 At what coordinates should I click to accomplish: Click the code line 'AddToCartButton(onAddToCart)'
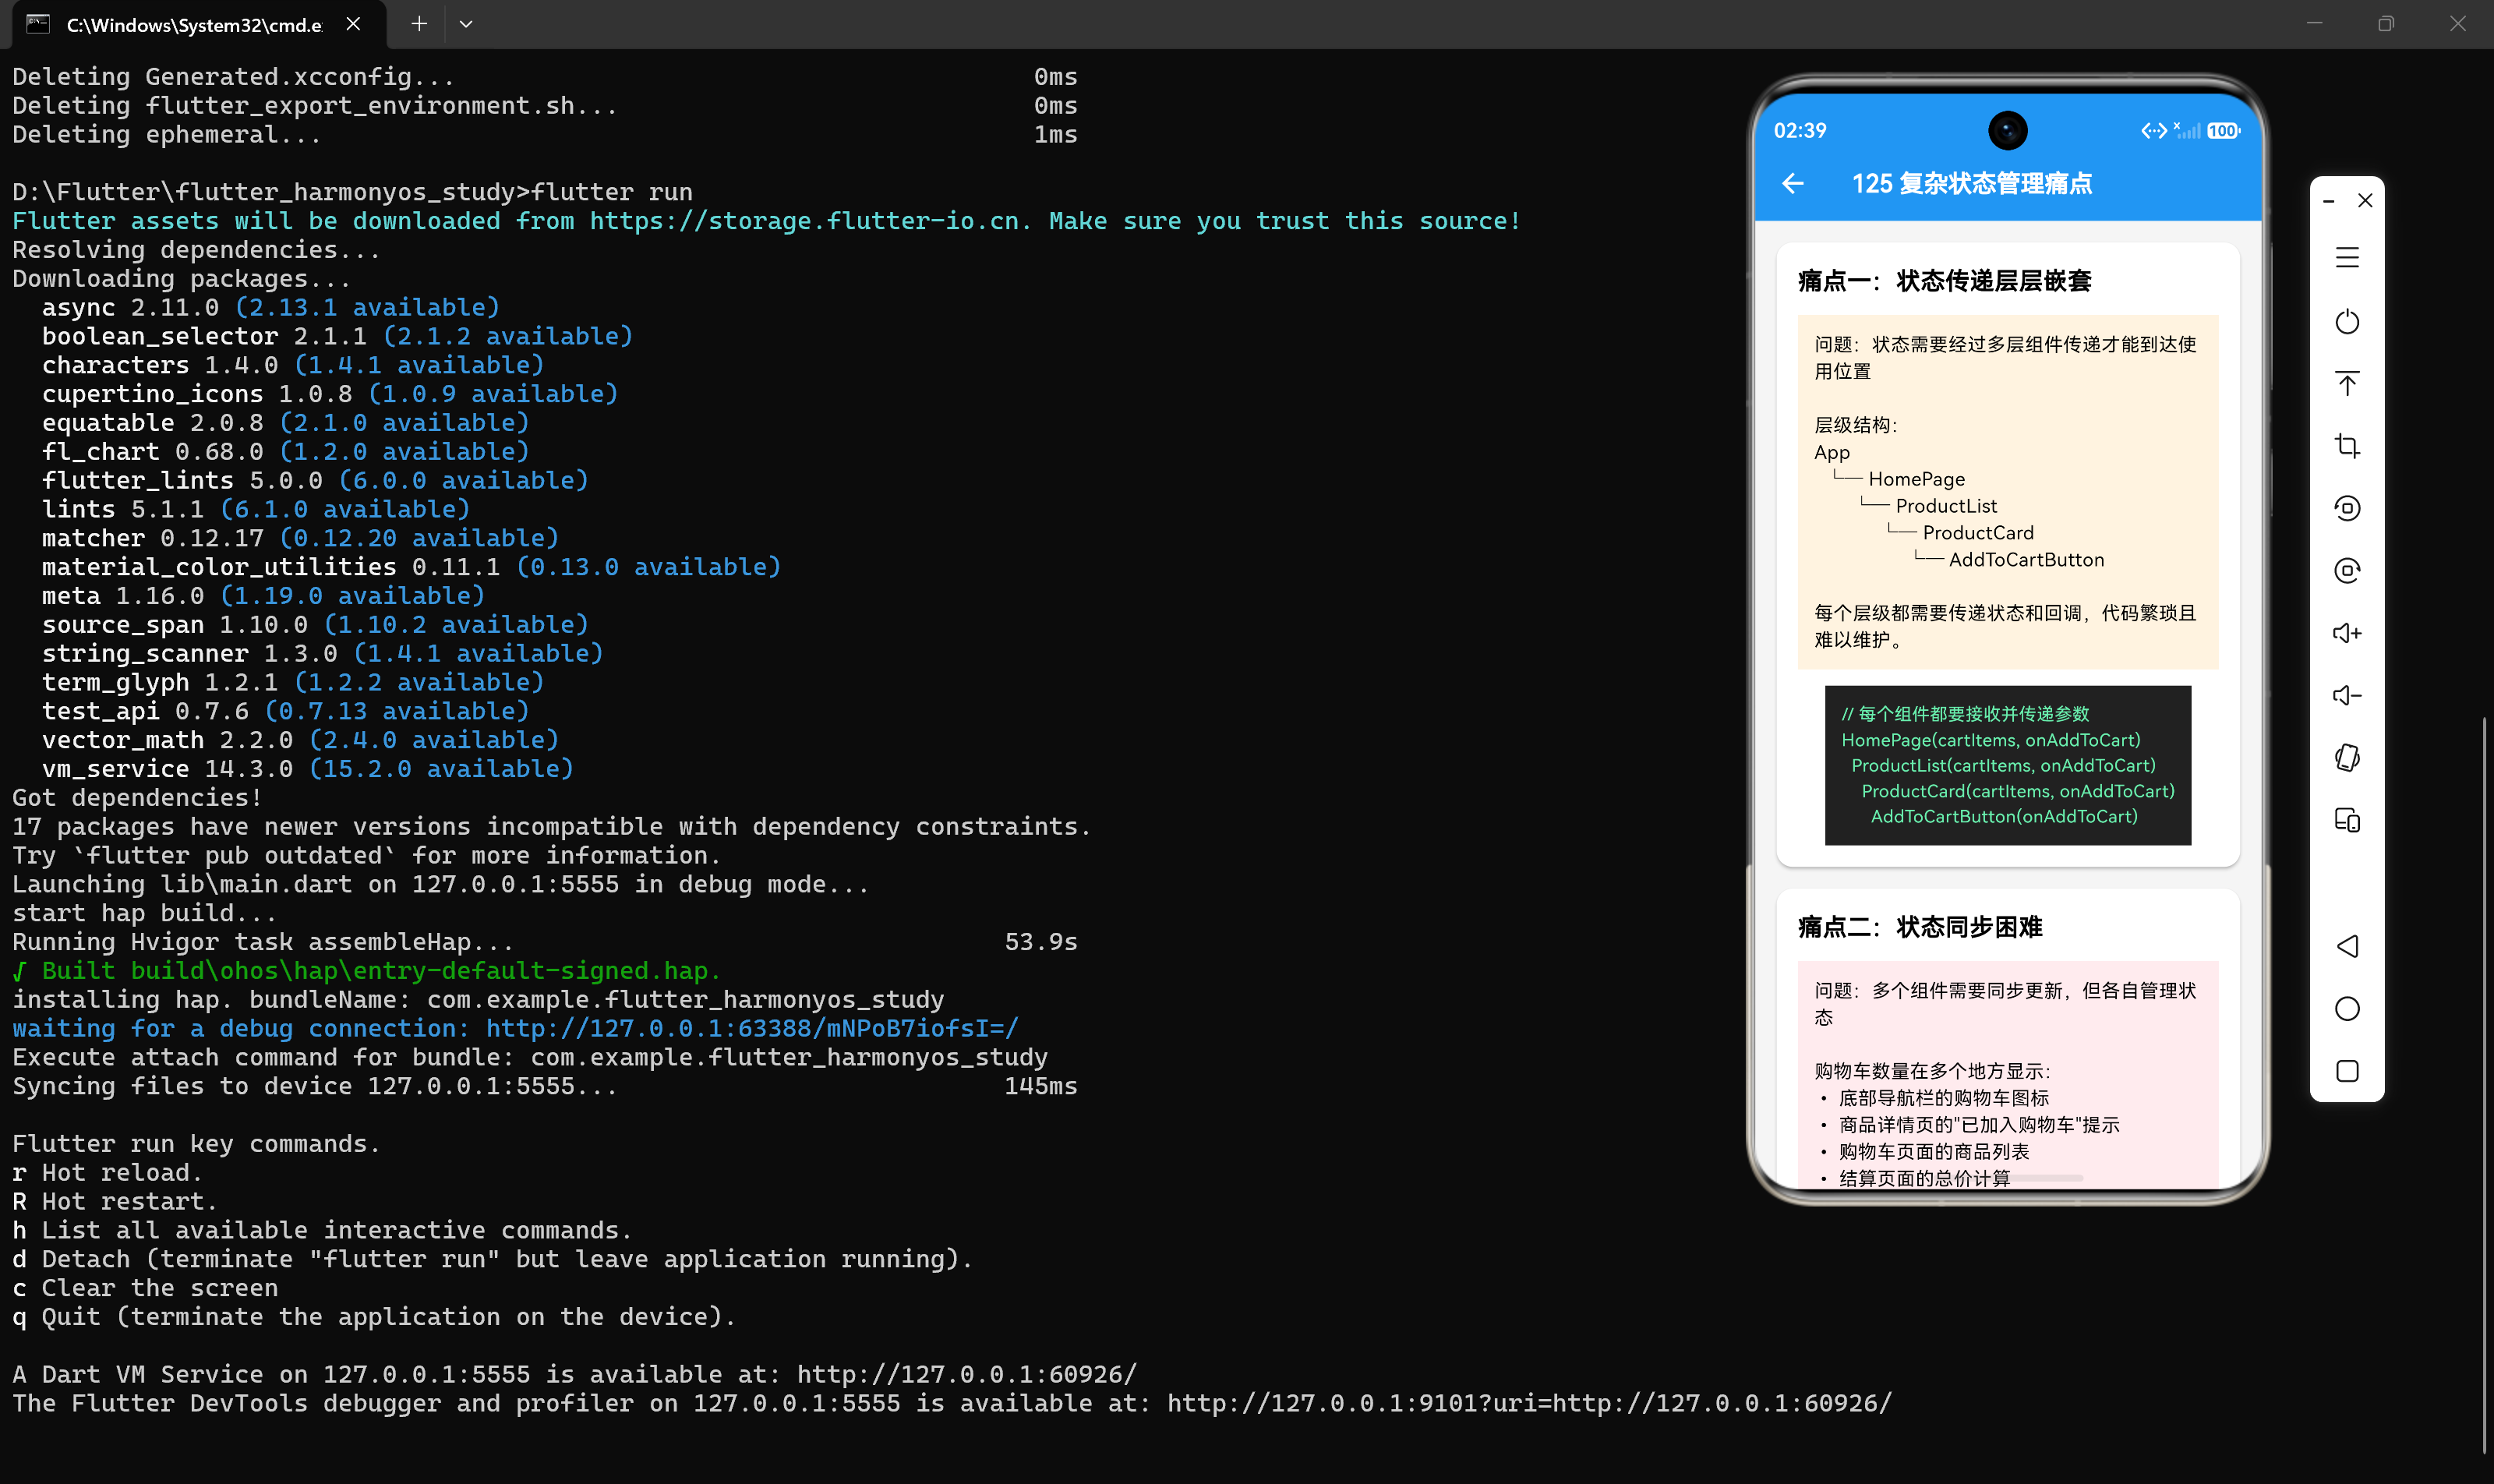click(2004, 817)
